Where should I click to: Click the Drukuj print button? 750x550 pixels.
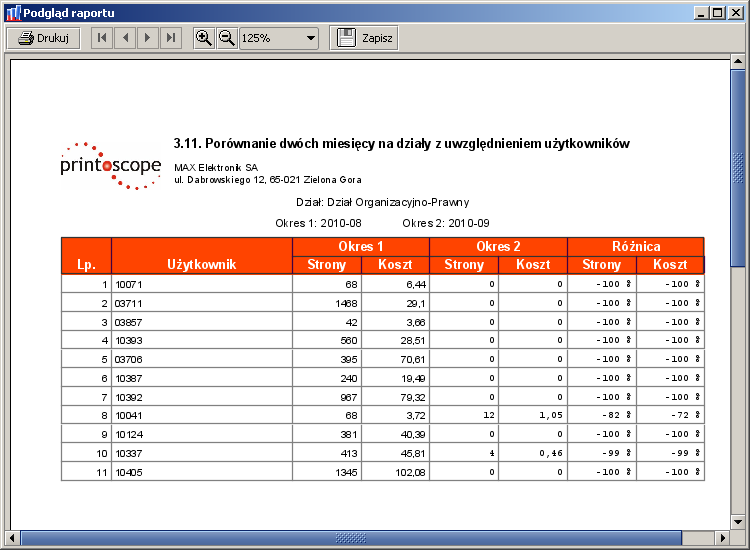(x=44, y=38)
